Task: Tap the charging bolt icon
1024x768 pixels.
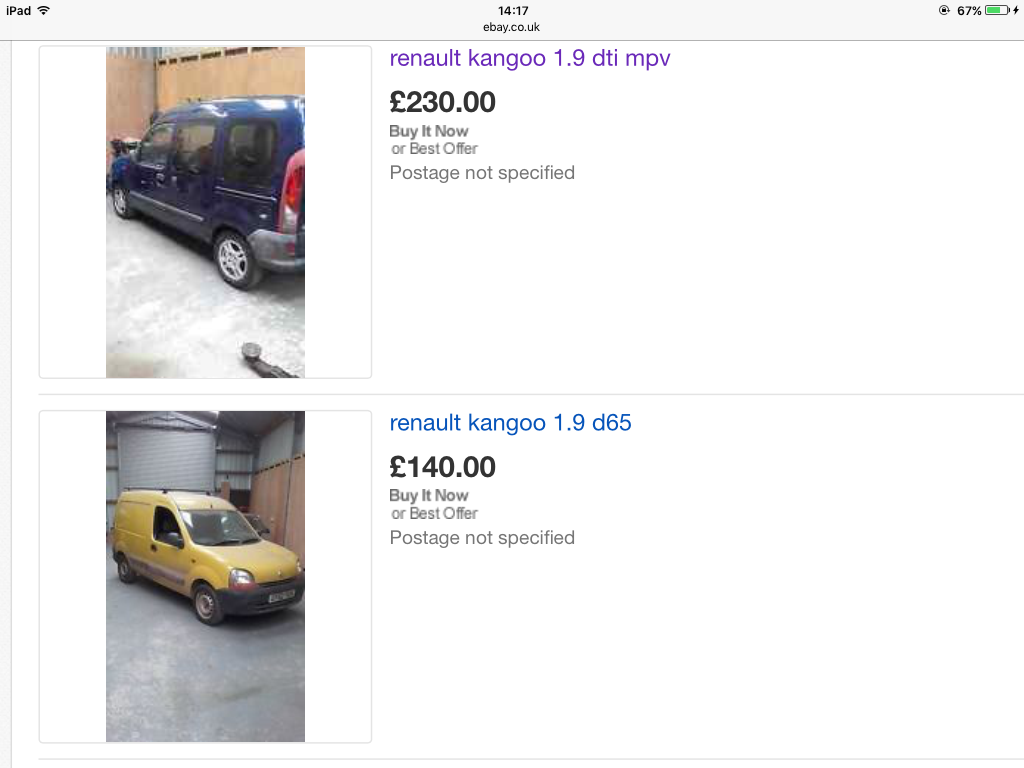Action: tap(1016, 10)
